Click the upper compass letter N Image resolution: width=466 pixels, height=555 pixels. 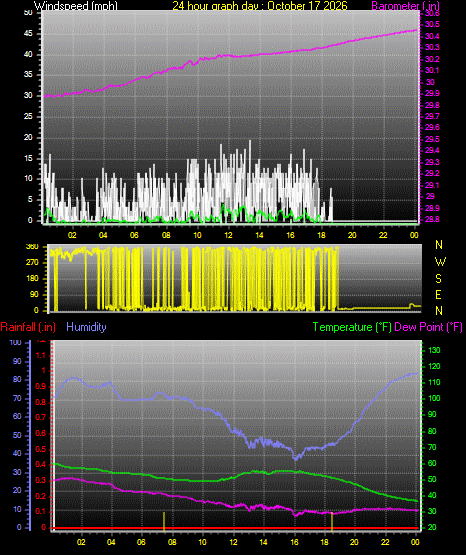tap(439, 245)
